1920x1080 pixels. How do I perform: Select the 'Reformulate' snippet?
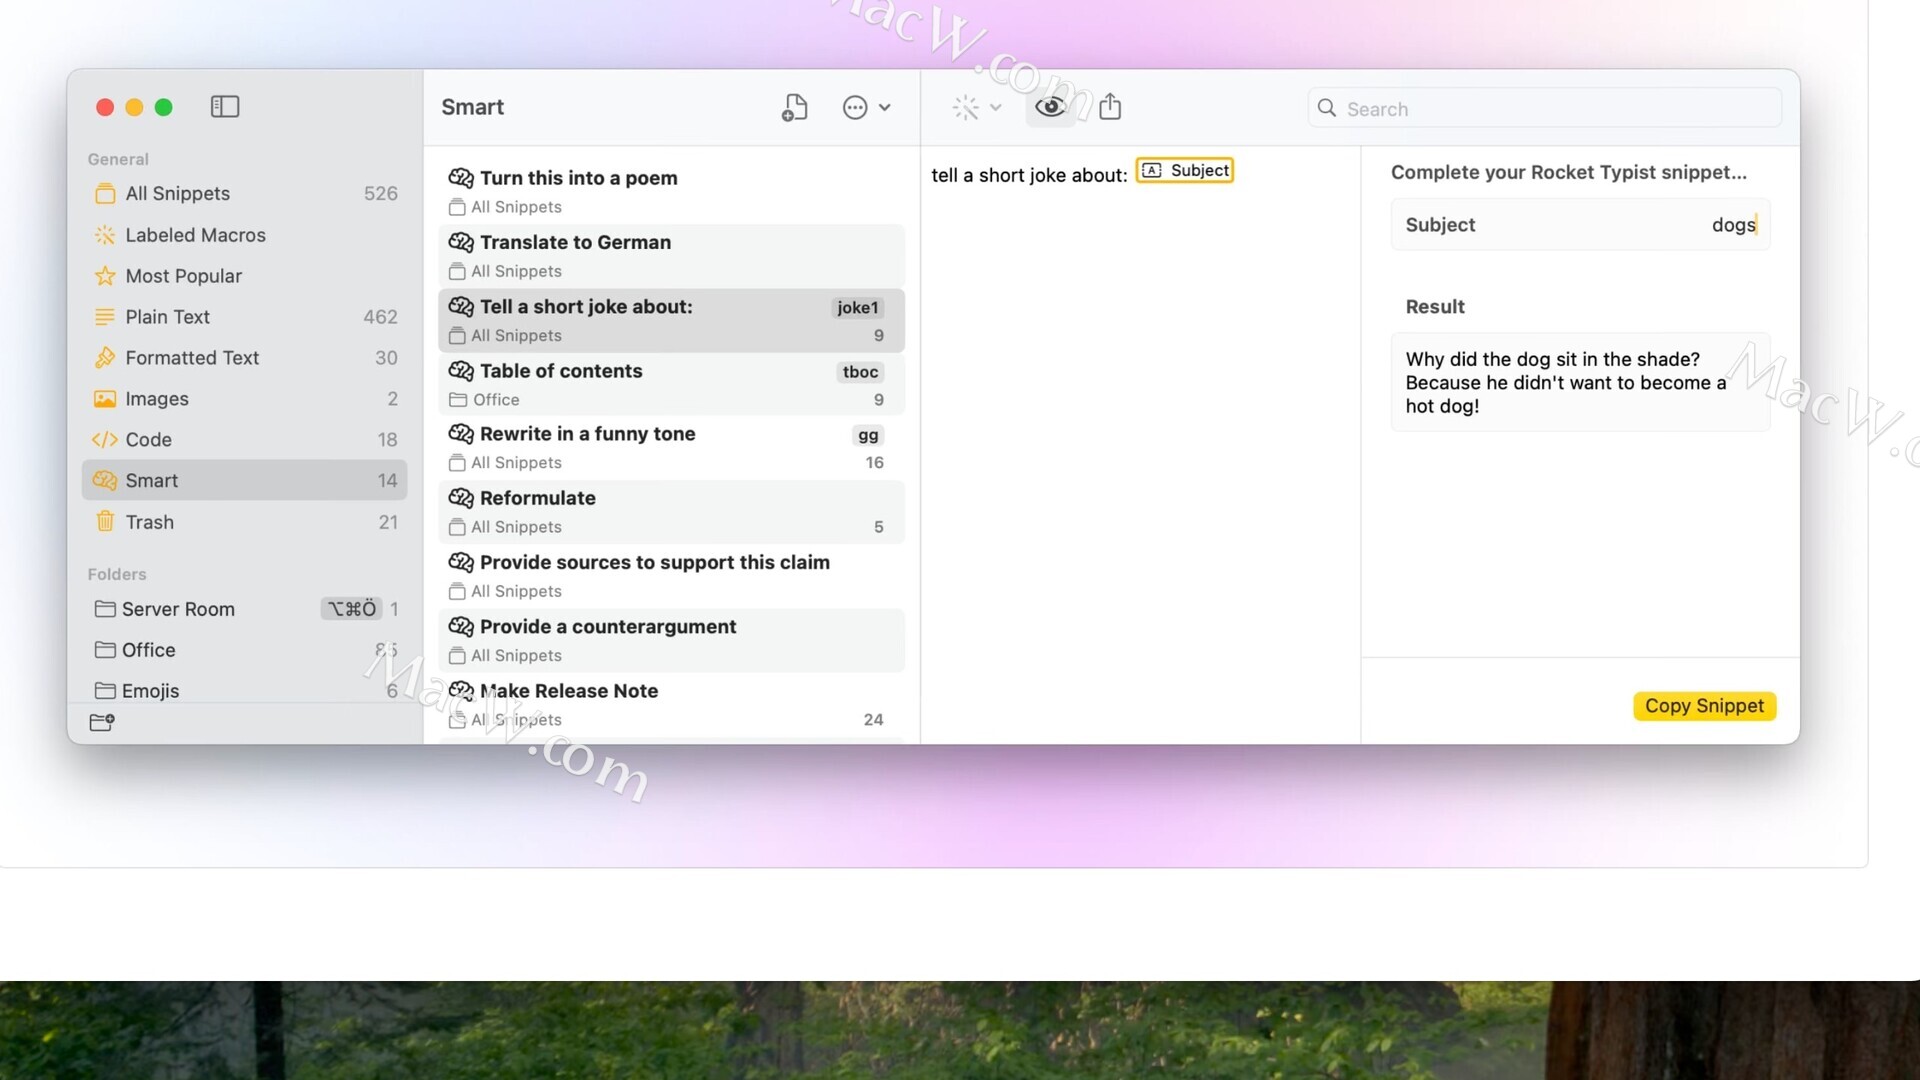[x=671, y=512]
